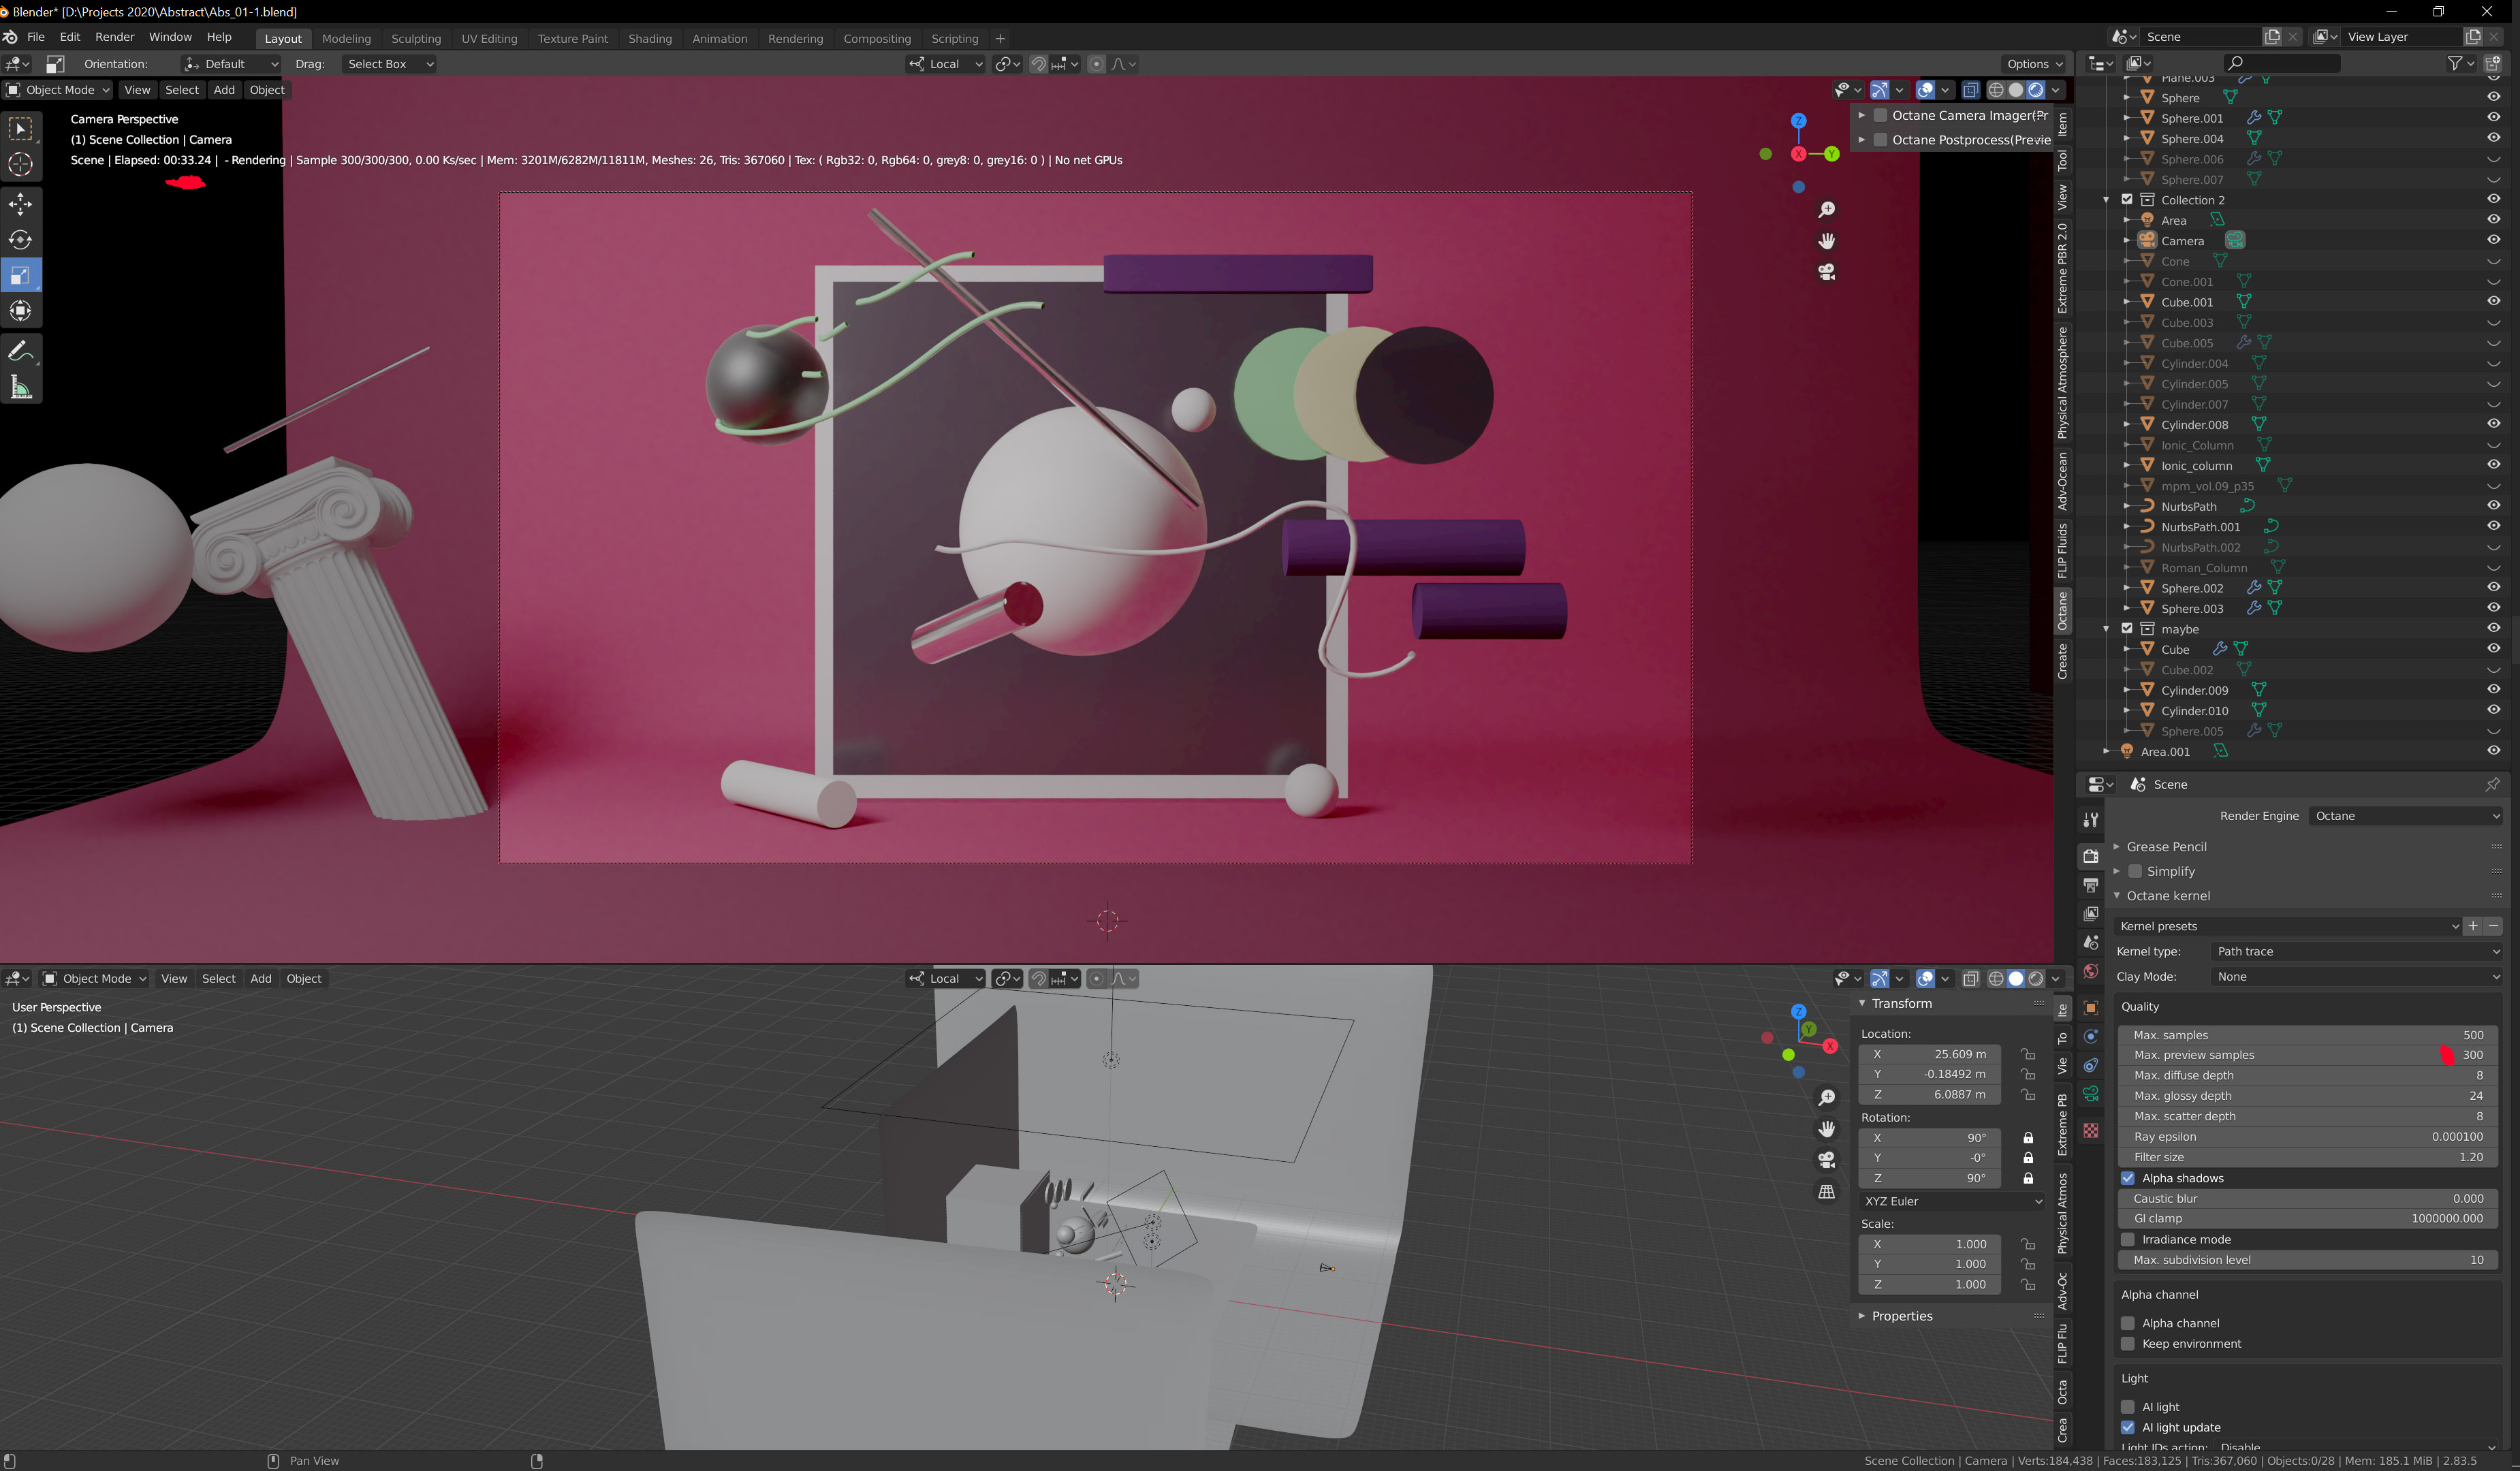Viewport: 2520px width, 1471px height.
Task: Open the Kernel type dropdown
Action: click(x=2356, y=951)
